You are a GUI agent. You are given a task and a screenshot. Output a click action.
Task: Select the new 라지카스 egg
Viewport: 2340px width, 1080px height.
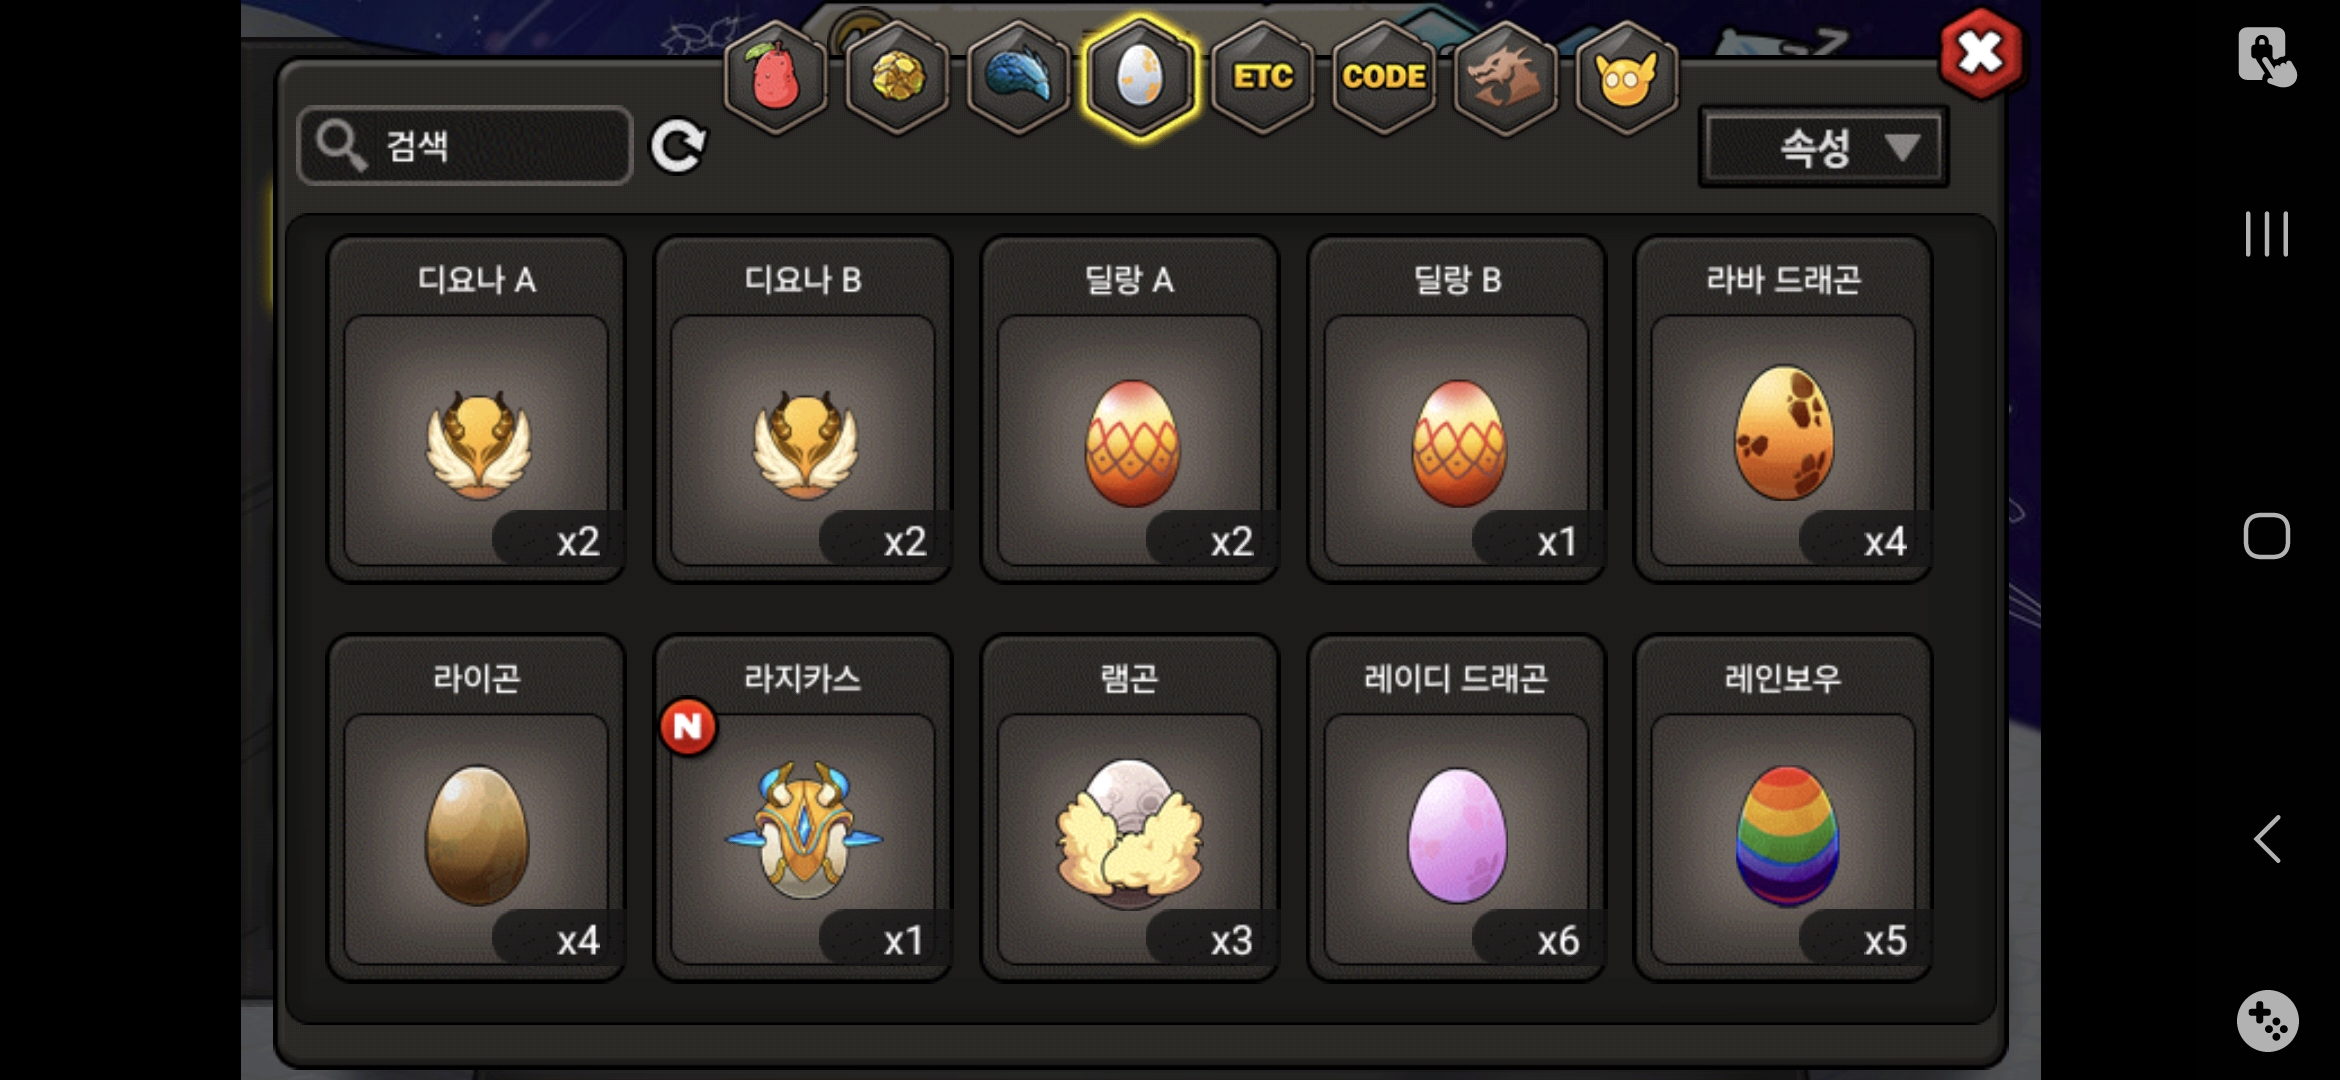point(803,808)
